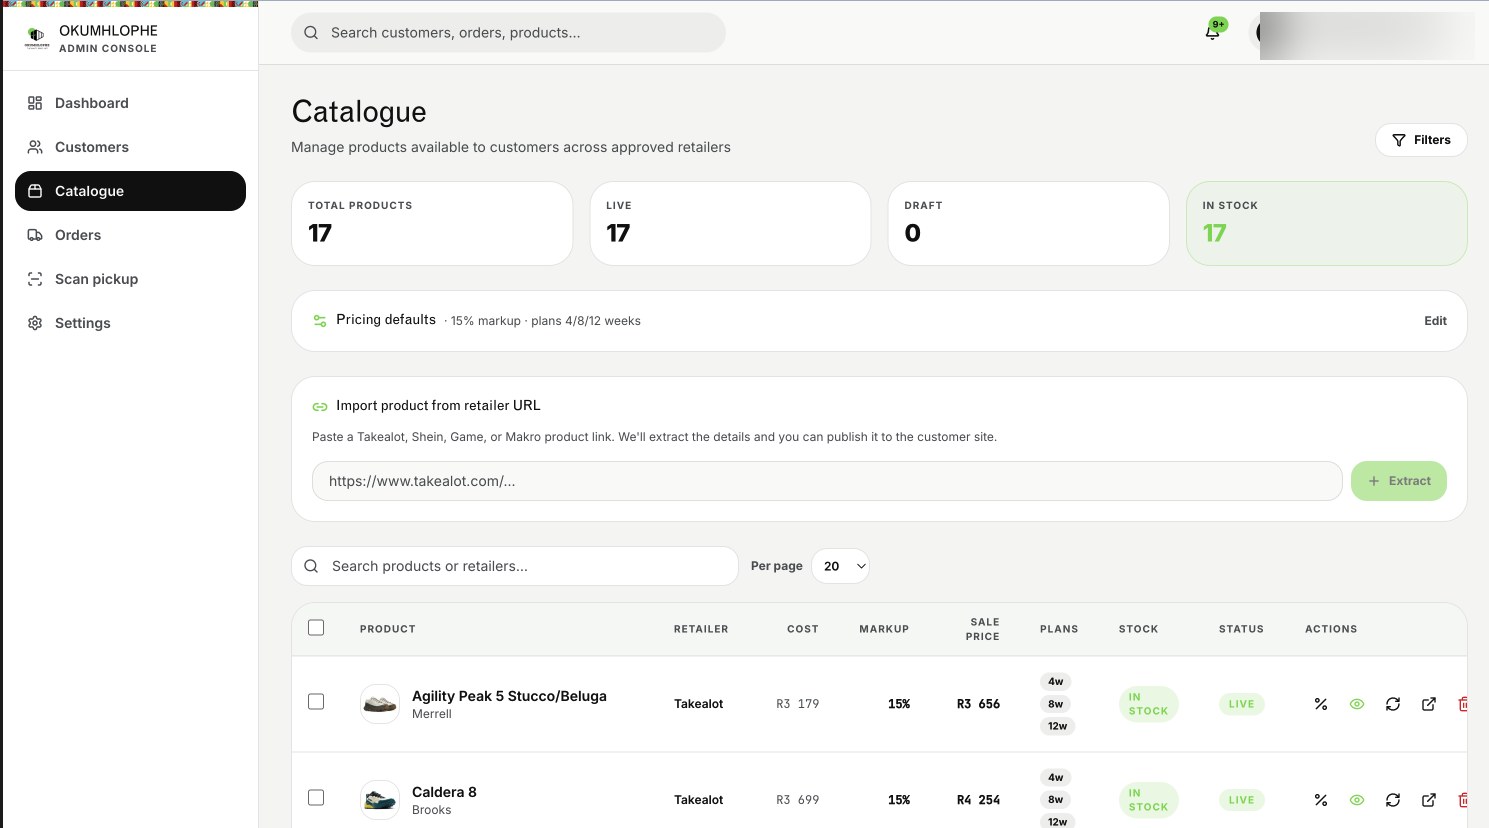1489x828 pixels.
Task: Click the Okumhlophe logo in sidebar
Action: click(37, 38)
